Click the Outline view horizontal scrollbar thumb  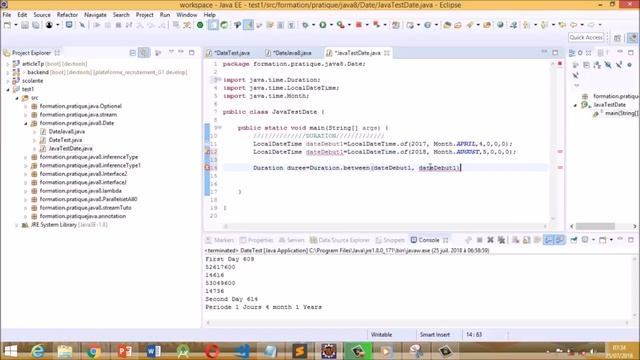(x=595, y=226)
